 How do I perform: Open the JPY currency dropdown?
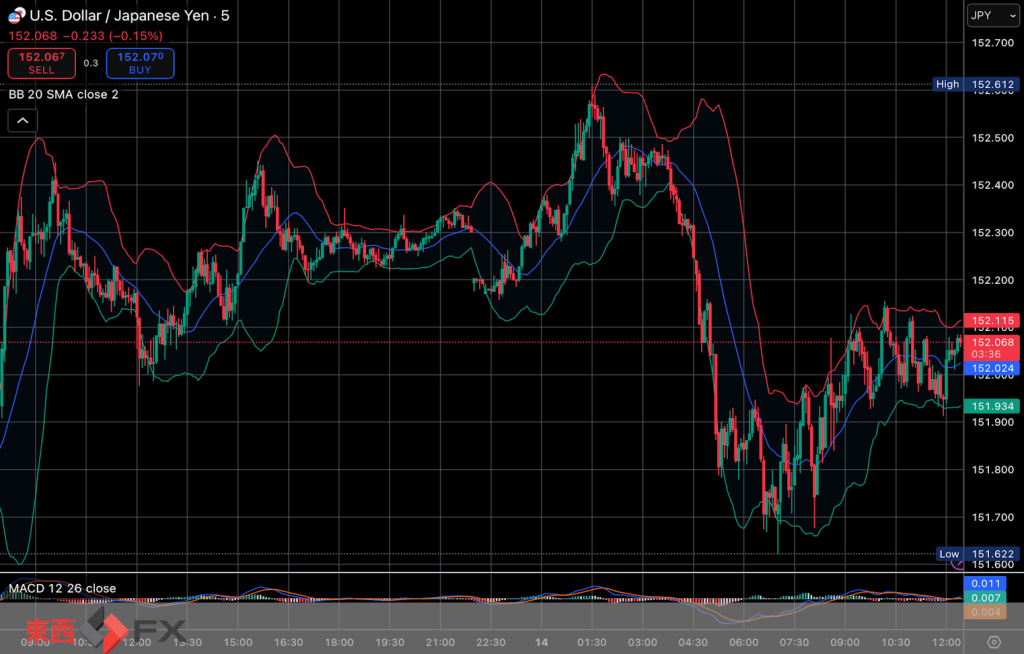tap(992, 15)
